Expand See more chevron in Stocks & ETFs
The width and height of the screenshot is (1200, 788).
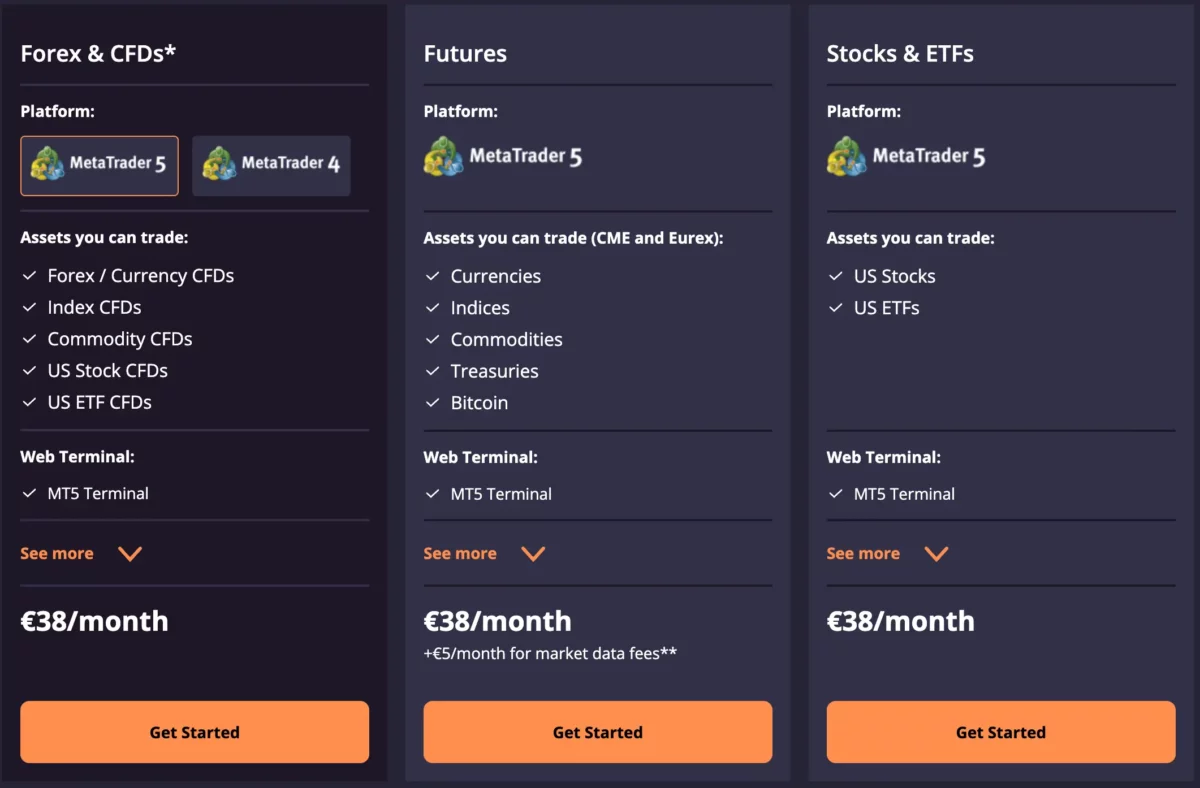936,554
